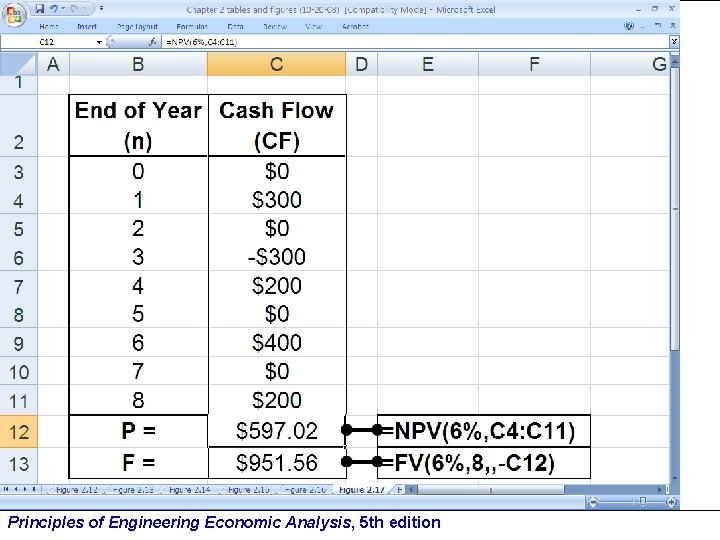Switch to Figure 2.15 sheet tab

pos(248,489)
